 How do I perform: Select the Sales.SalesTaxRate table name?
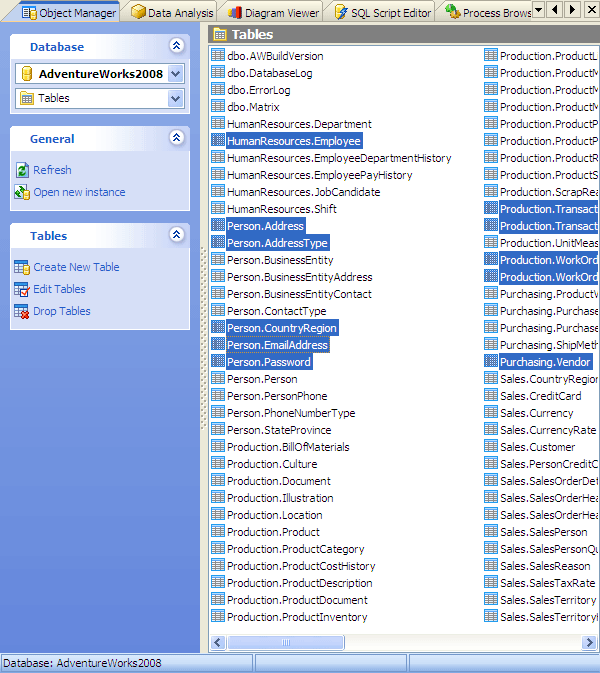pos(548,583)
